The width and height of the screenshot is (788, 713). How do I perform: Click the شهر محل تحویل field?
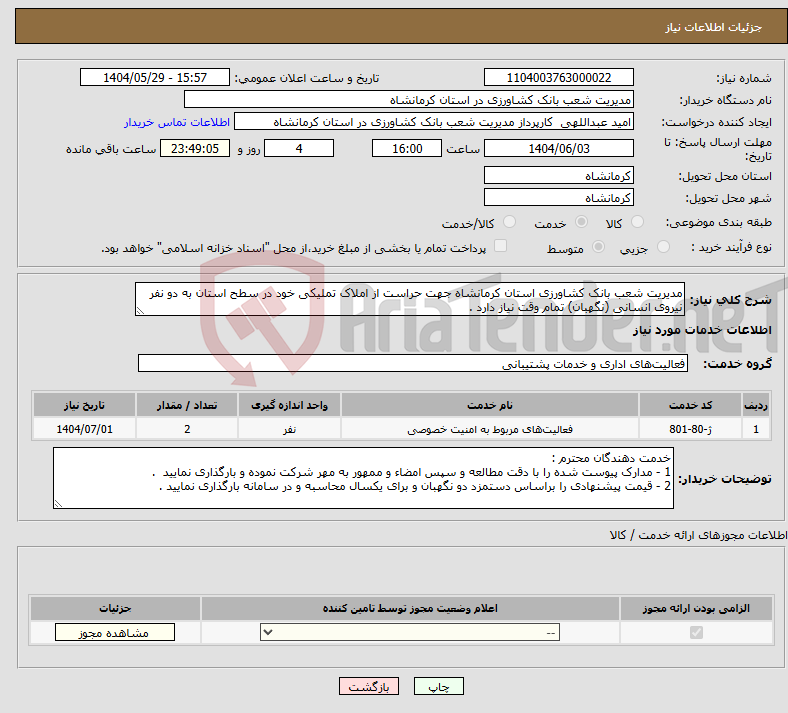tap(558, 197)
